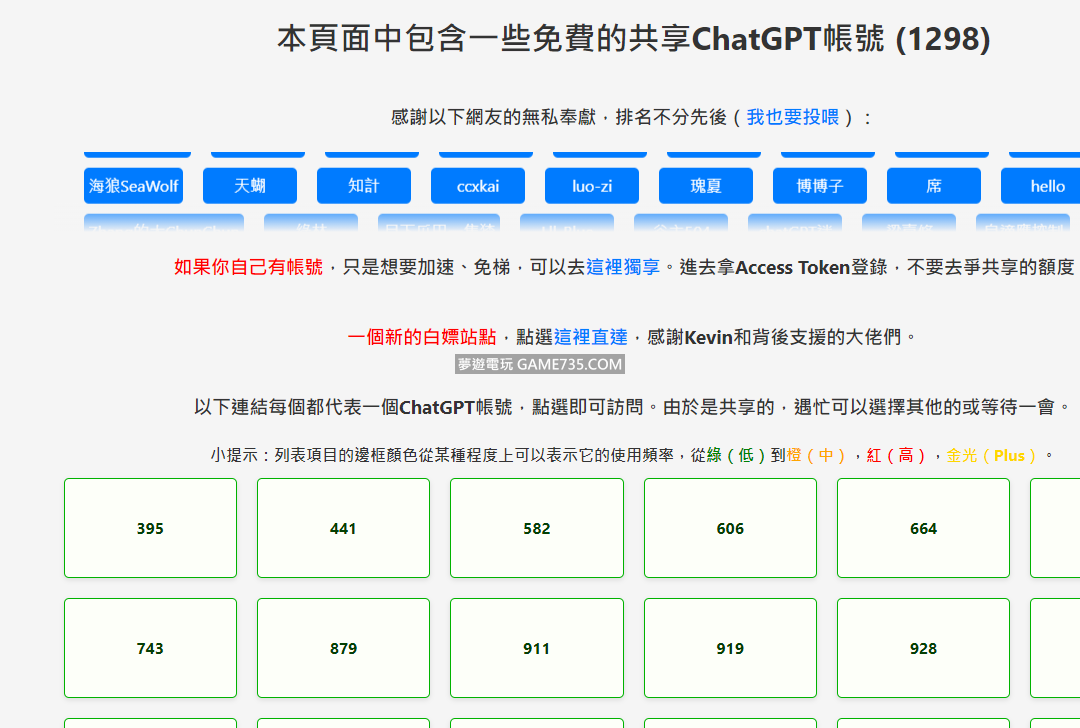Click the green 綠（低）legend text
Screen dimensions: 1080x728
coord(738,455)
